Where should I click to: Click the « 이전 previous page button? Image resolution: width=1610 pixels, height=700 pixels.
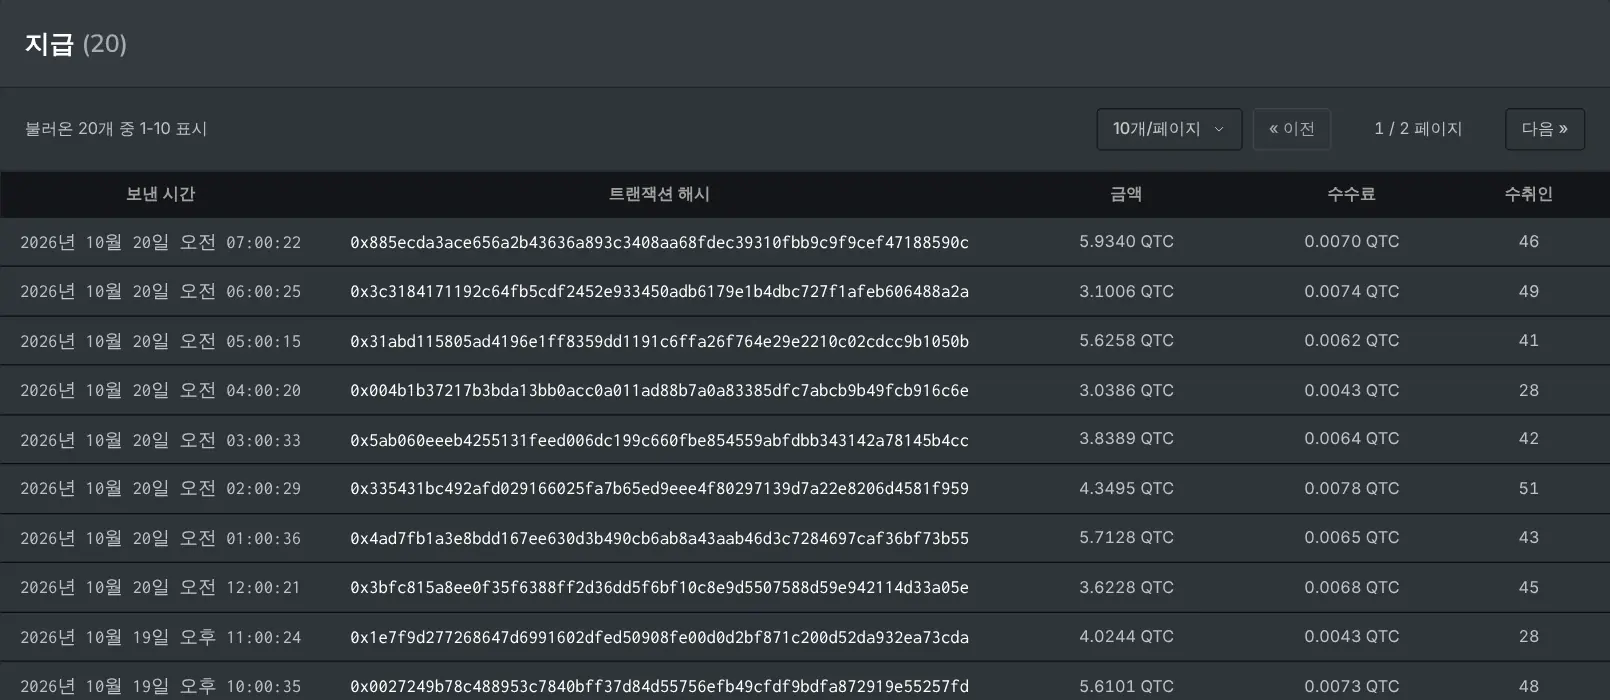[x=1292, y=129]
